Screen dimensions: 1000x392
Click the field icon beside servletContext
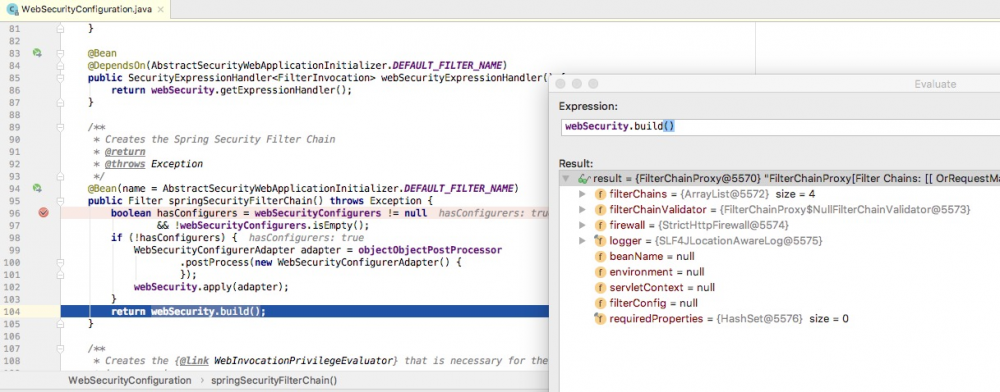[x=600, y=287]
